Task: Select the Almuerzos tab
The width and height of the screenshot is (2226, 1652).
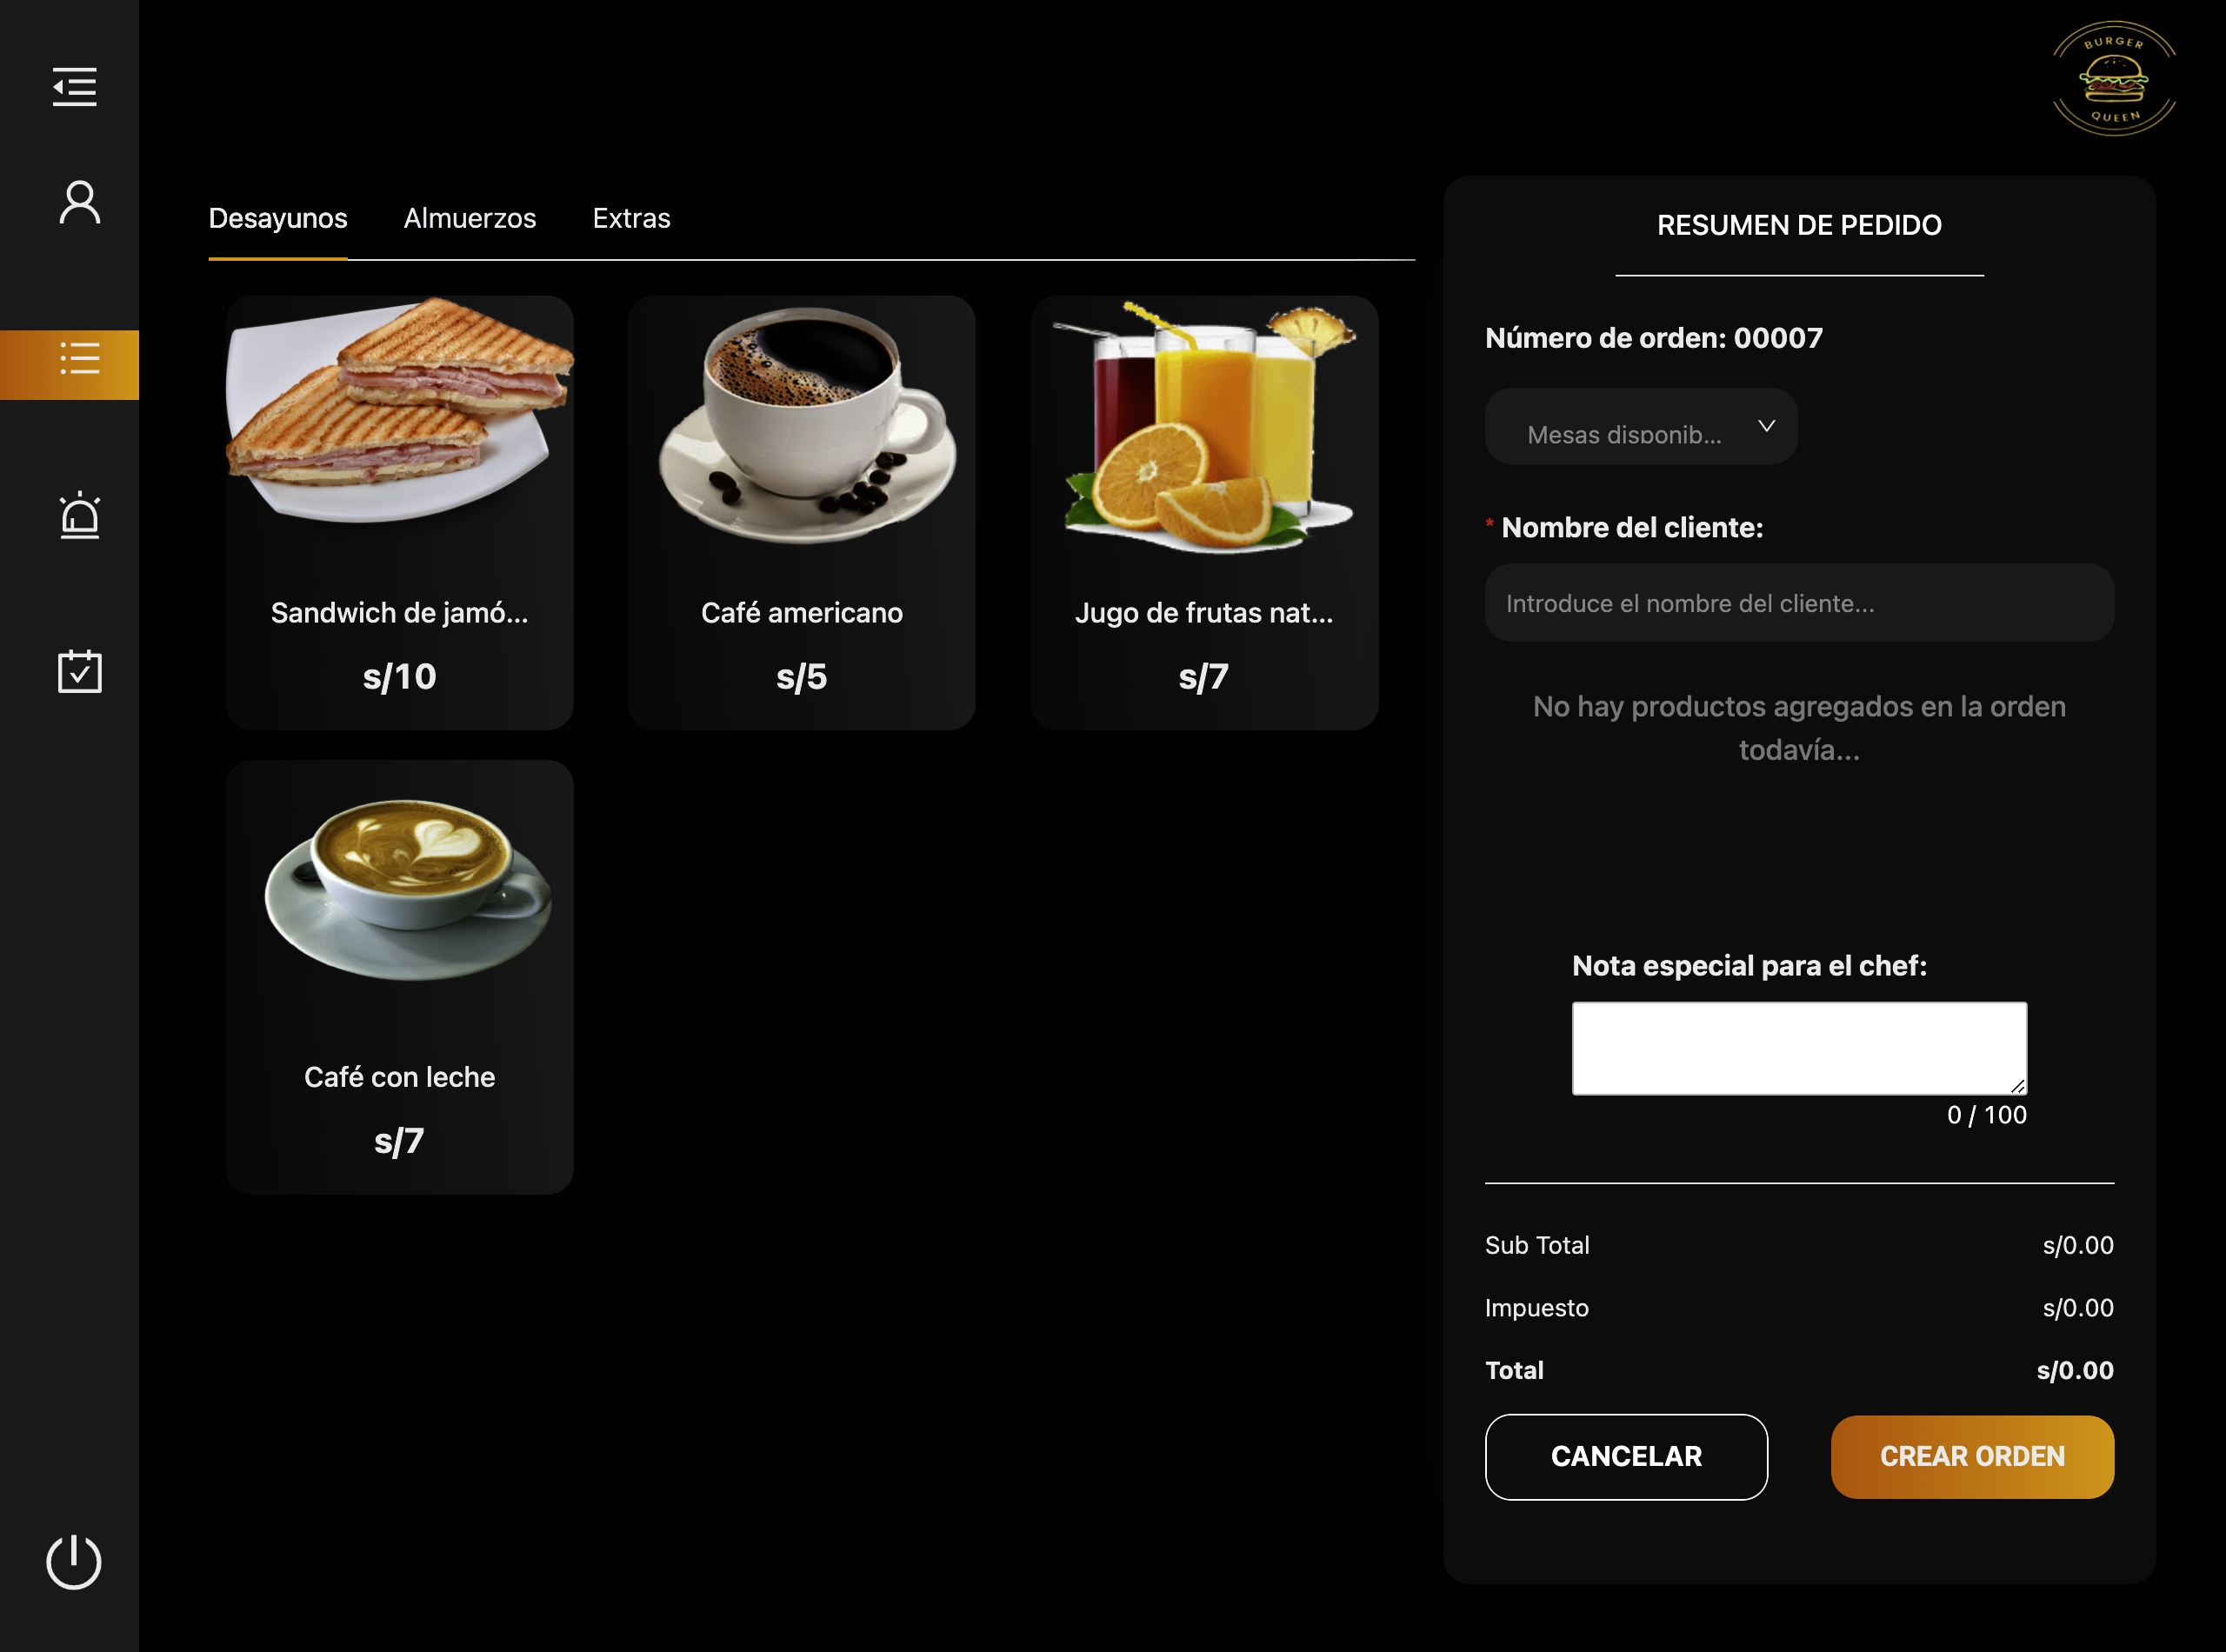Action: pyautogui.click(x=469, y=216)
